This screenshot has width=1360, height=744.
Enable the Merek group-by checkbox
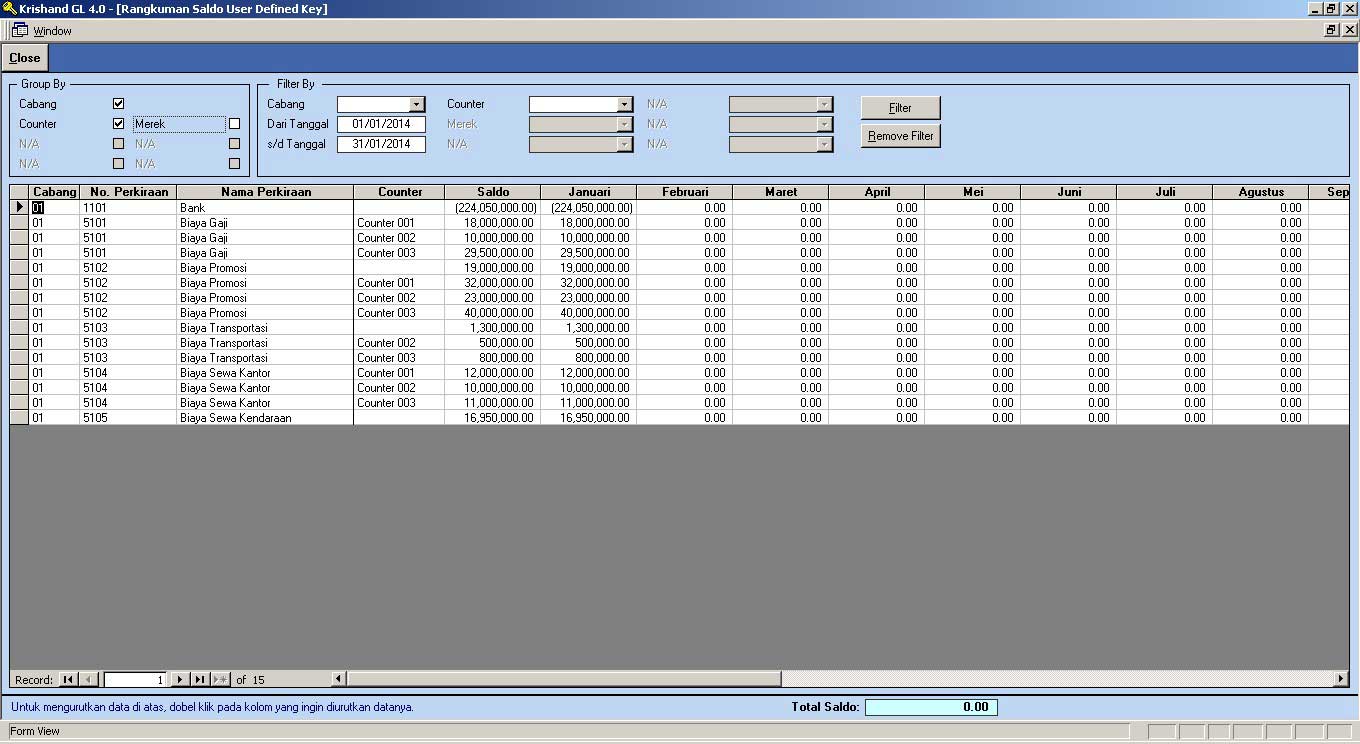click(234, 124)
